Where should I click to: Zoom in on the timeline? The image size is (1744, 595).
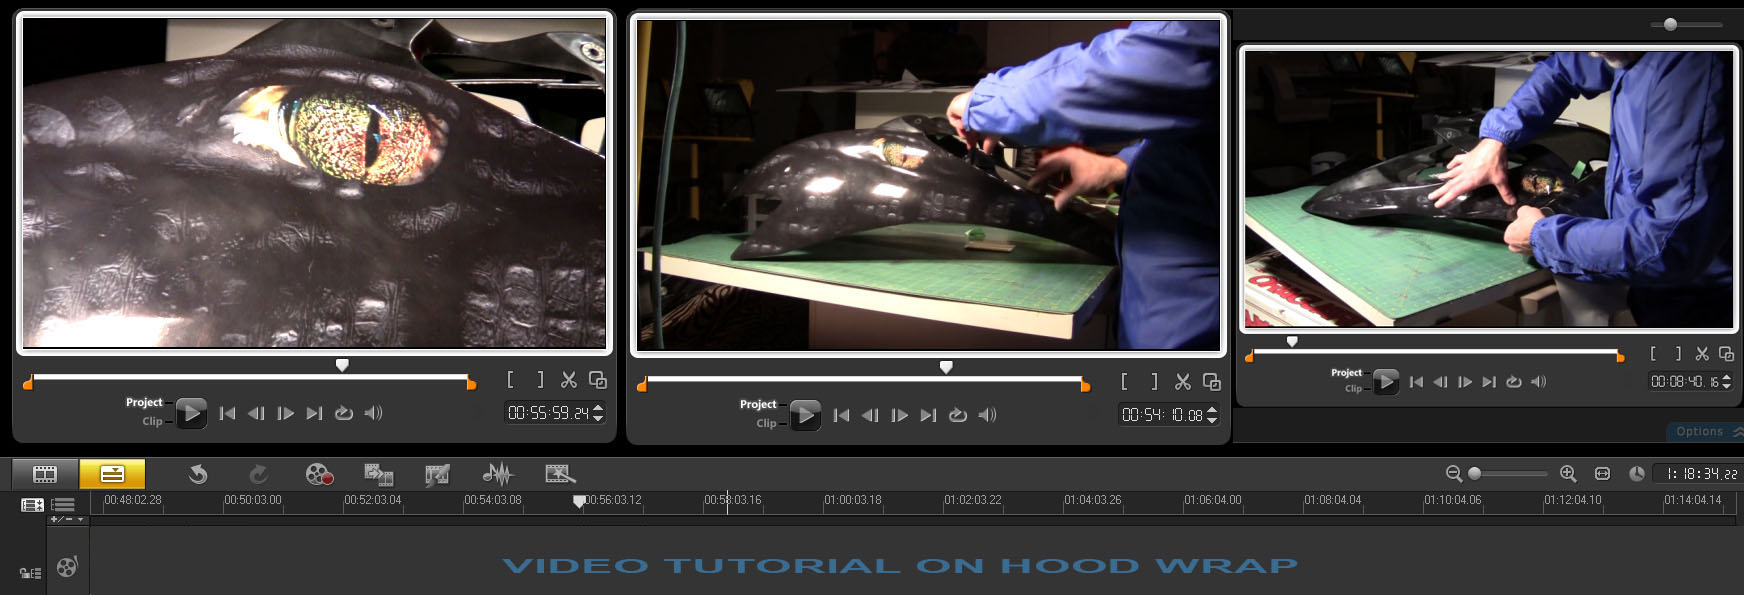click(1568, 474)
